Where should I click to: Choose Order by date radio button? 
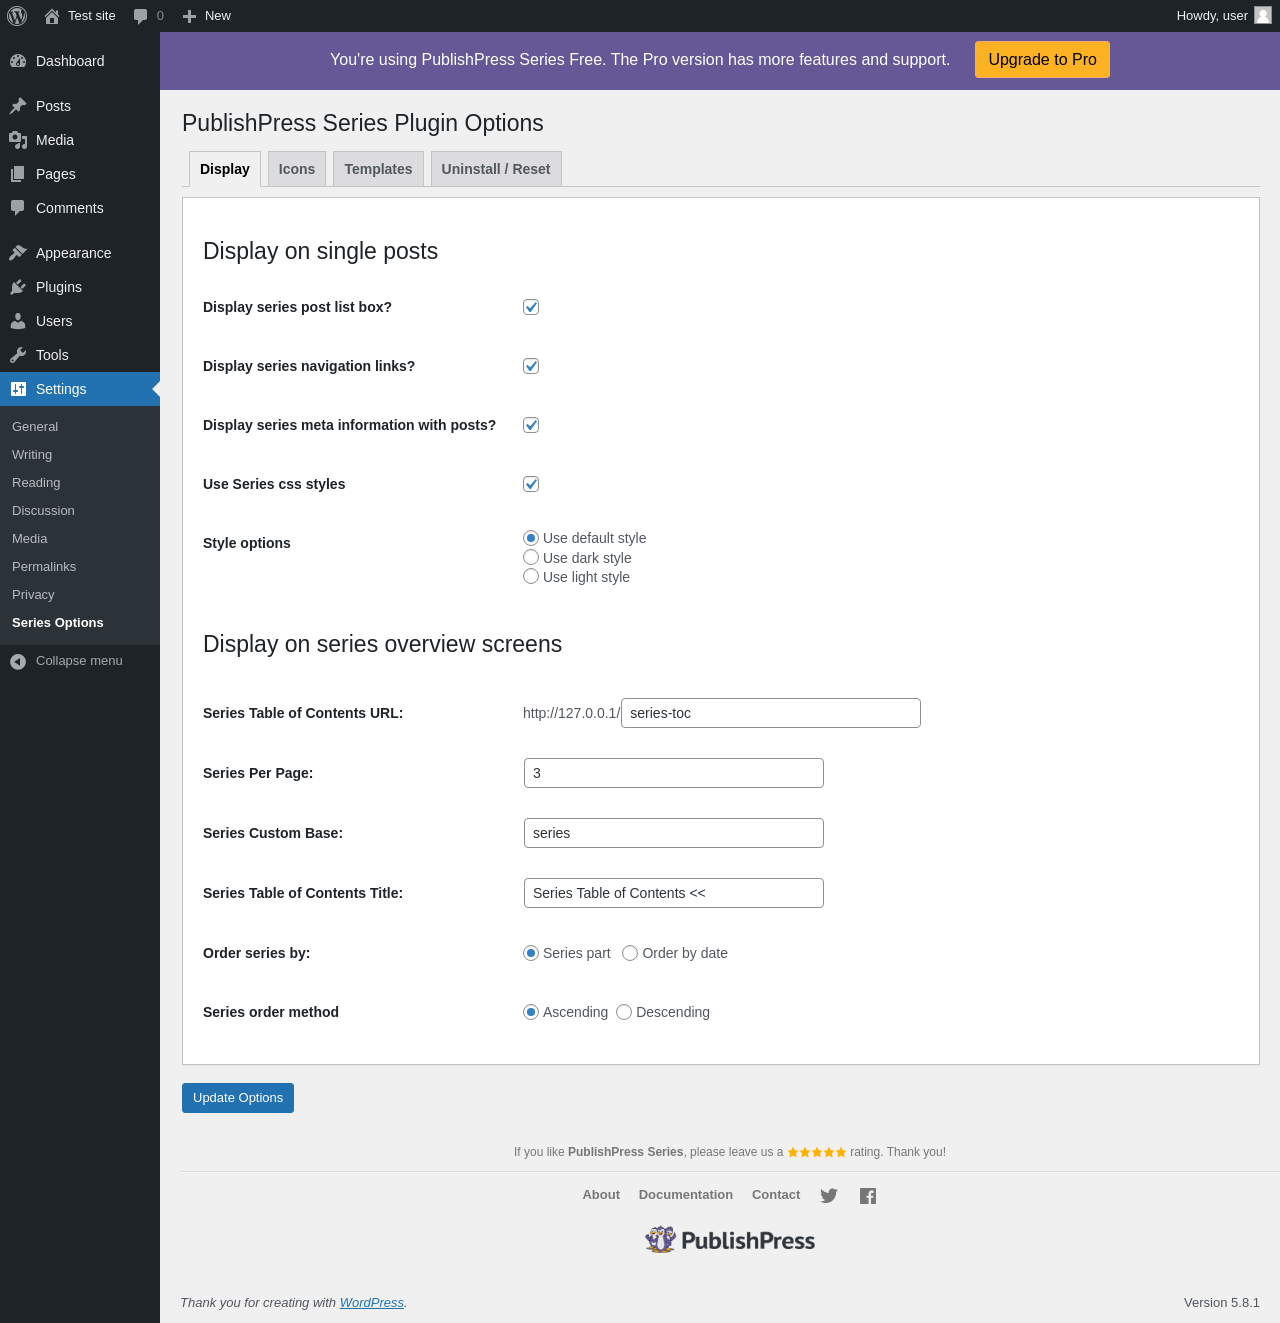point(630,953)
